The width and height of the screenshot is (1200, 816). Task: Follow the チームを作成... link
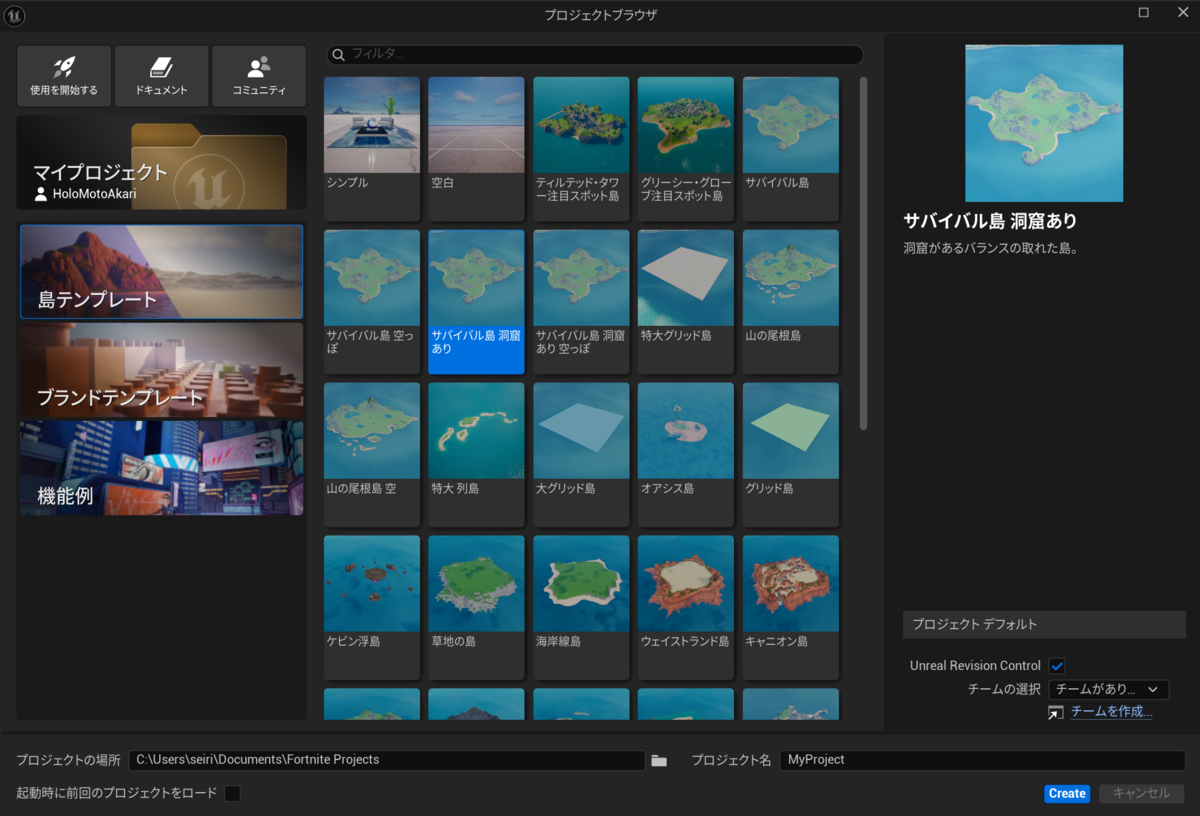pos(1112,712)
